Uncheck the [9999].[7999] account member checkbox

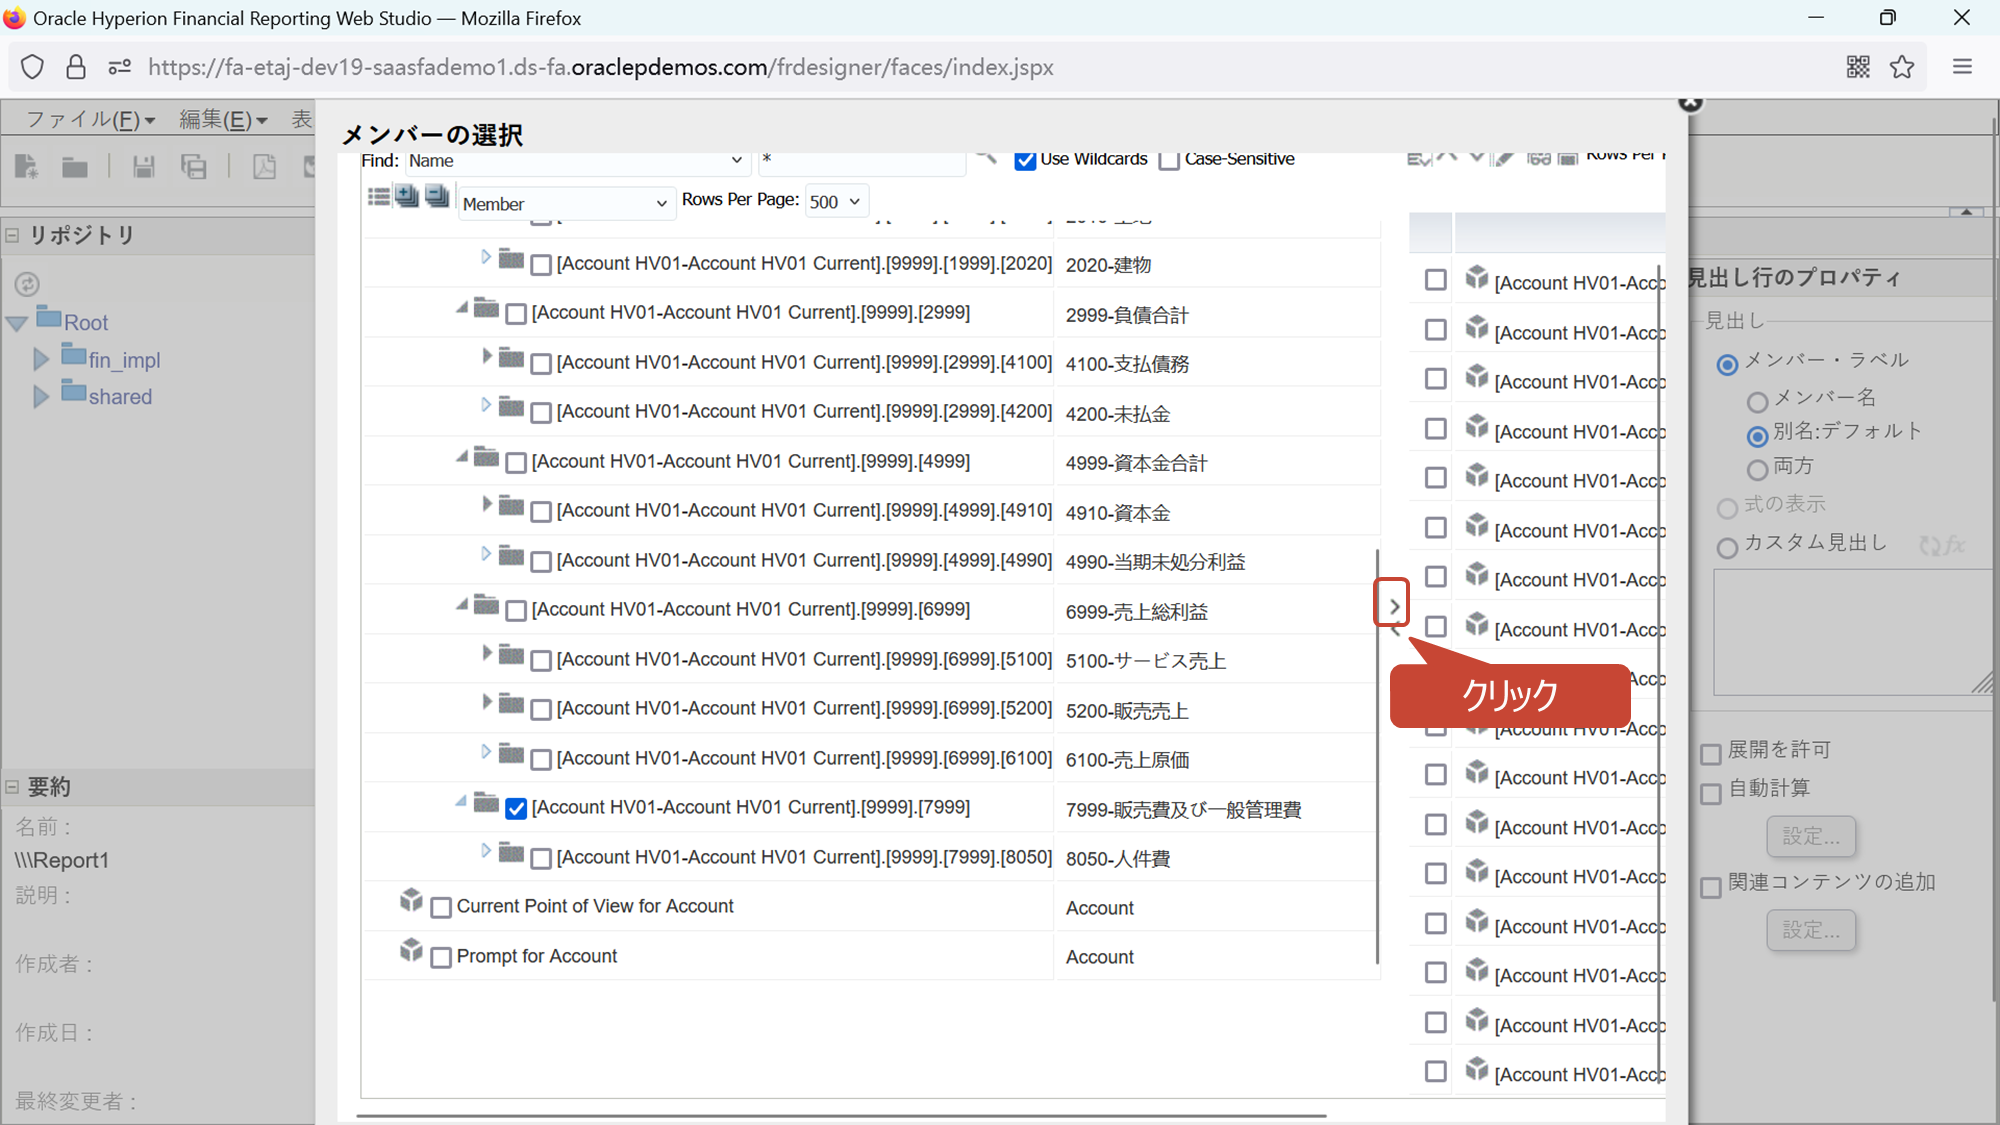click(x=516, y=809)
